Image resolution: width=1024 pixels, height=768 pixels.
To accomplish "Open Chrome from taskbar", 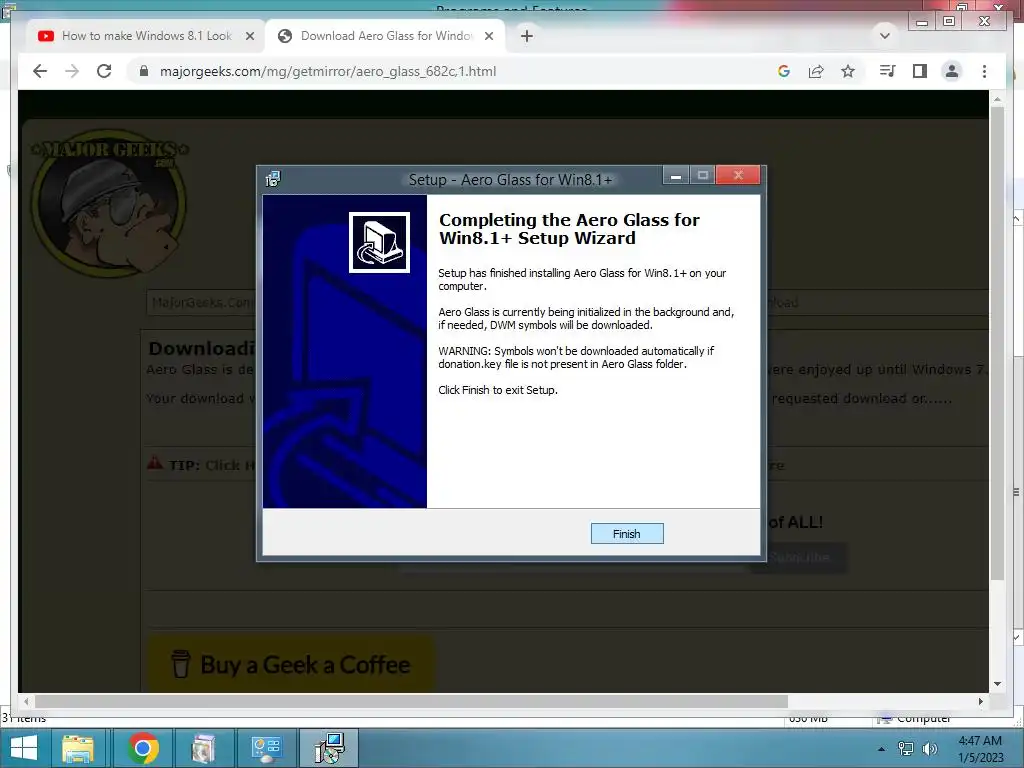I will pos(143,748).
